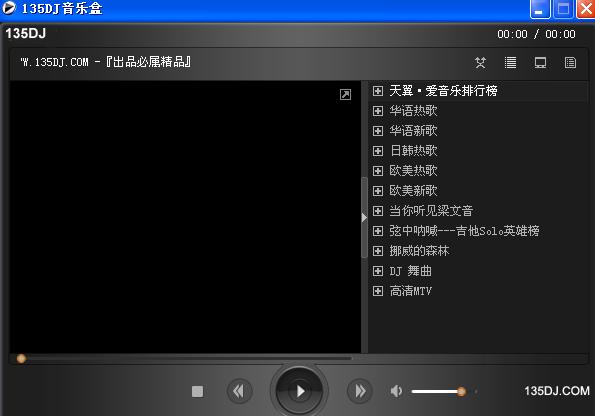595x416 pixels.
Task: Switch to the monitor display mode icon
Action: click(x=540, y=63)
